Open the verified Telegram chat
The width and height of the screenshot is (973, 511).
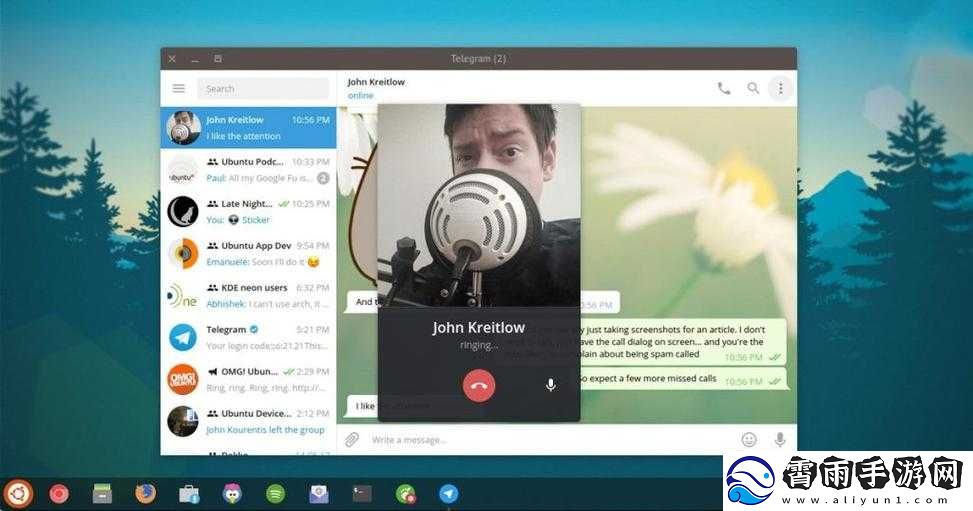tap(248, 337)
